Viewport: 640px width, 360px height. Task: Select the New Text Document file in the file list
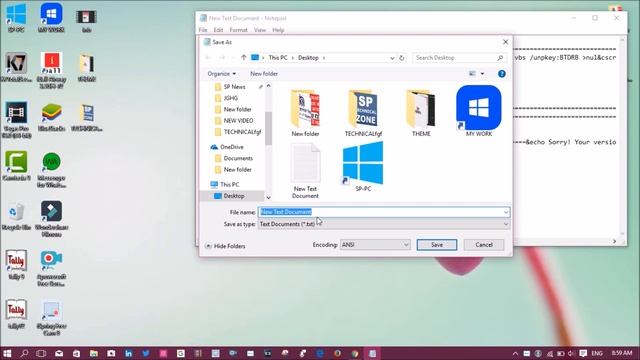pos(305,171)
